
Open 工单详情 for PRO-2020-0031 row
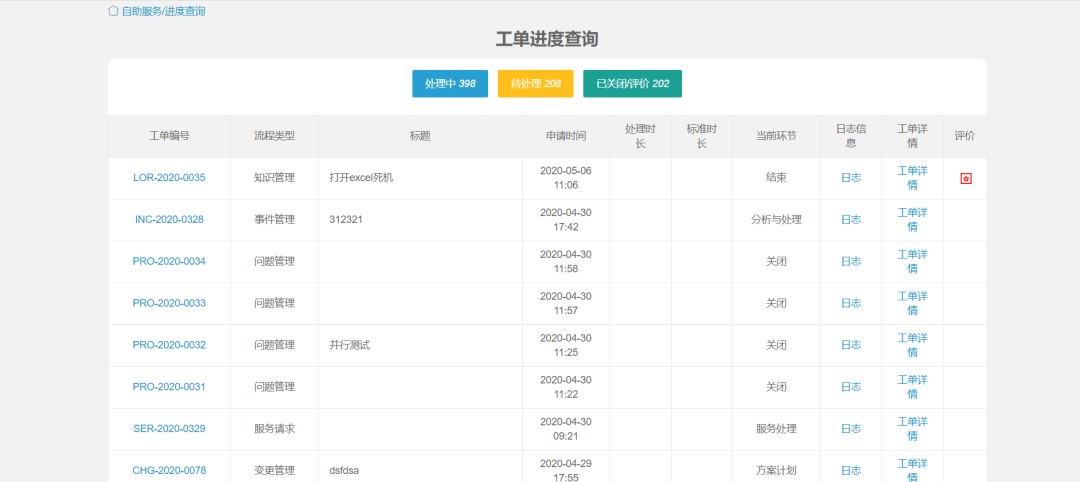point(912,387)
